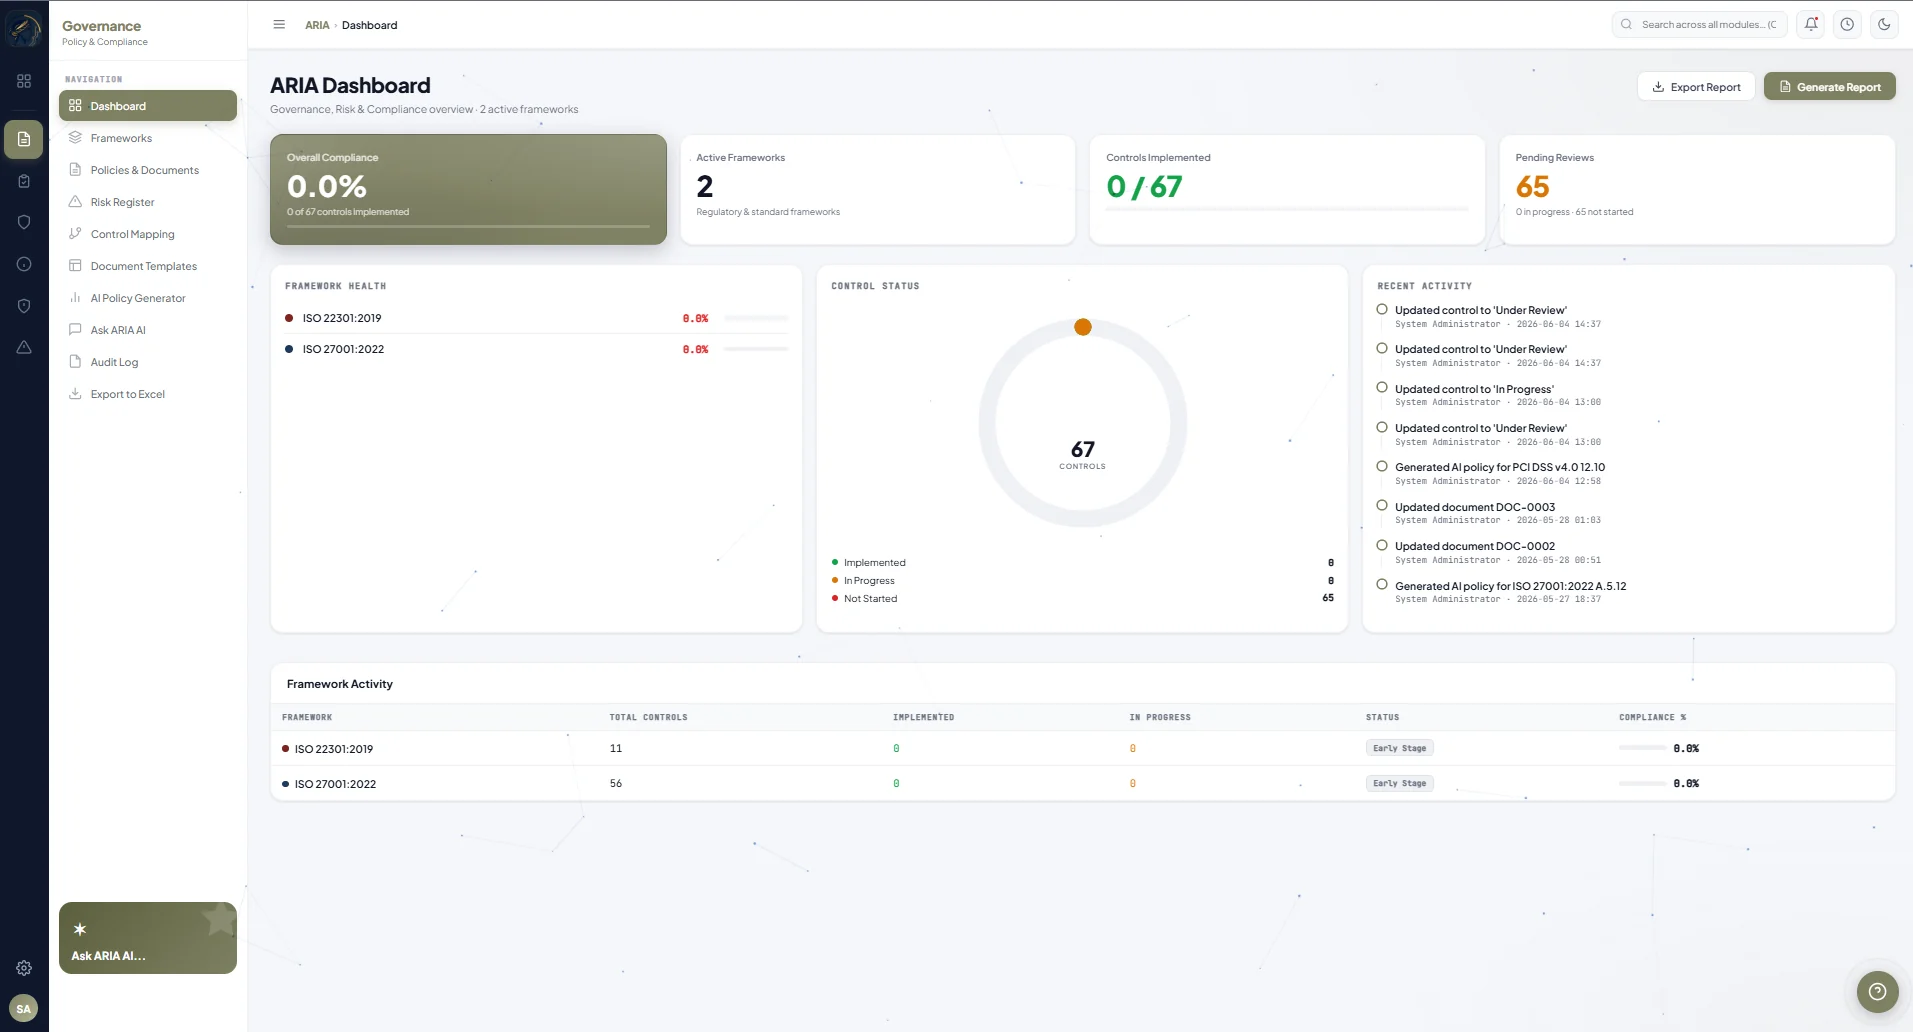Open activity Generated AI policy for ISO 27001:2022

(1510, 586)
